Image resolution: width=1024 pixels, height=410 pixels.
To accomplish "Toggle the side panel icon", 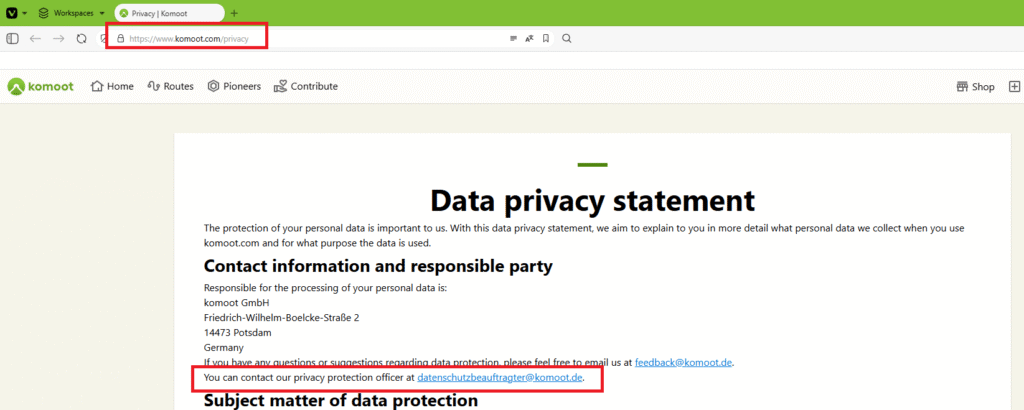I will point(12,39).
